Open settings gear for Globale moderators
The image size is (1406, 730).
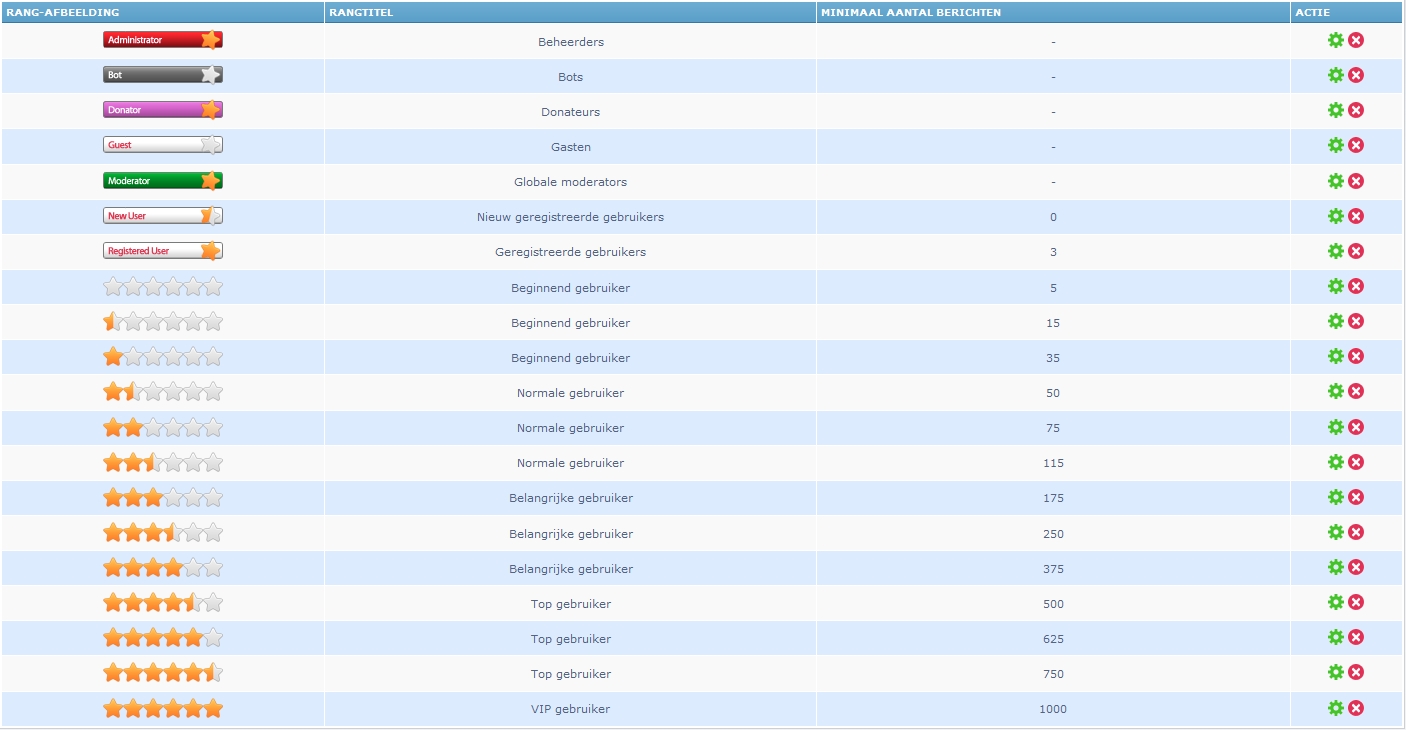[x=1335, y=181]
